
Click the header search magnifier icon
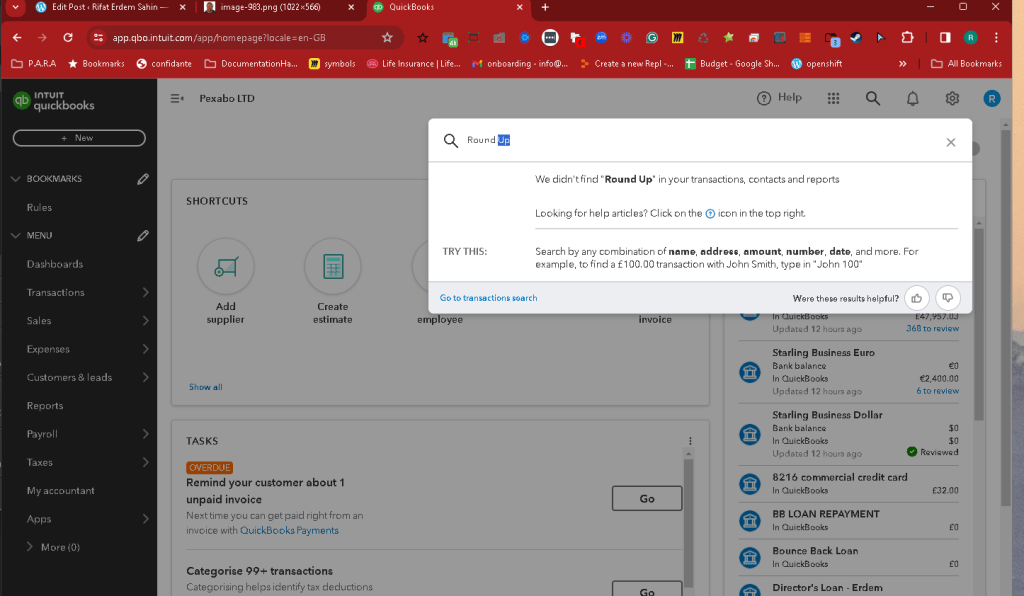click(x=872, y=99)
